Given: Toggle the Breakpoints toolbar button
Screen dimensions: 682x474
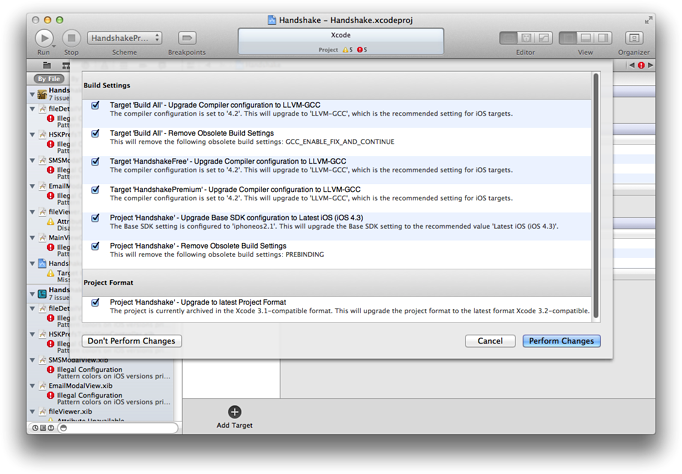Looking at the screenshot, I should (187, 38).
